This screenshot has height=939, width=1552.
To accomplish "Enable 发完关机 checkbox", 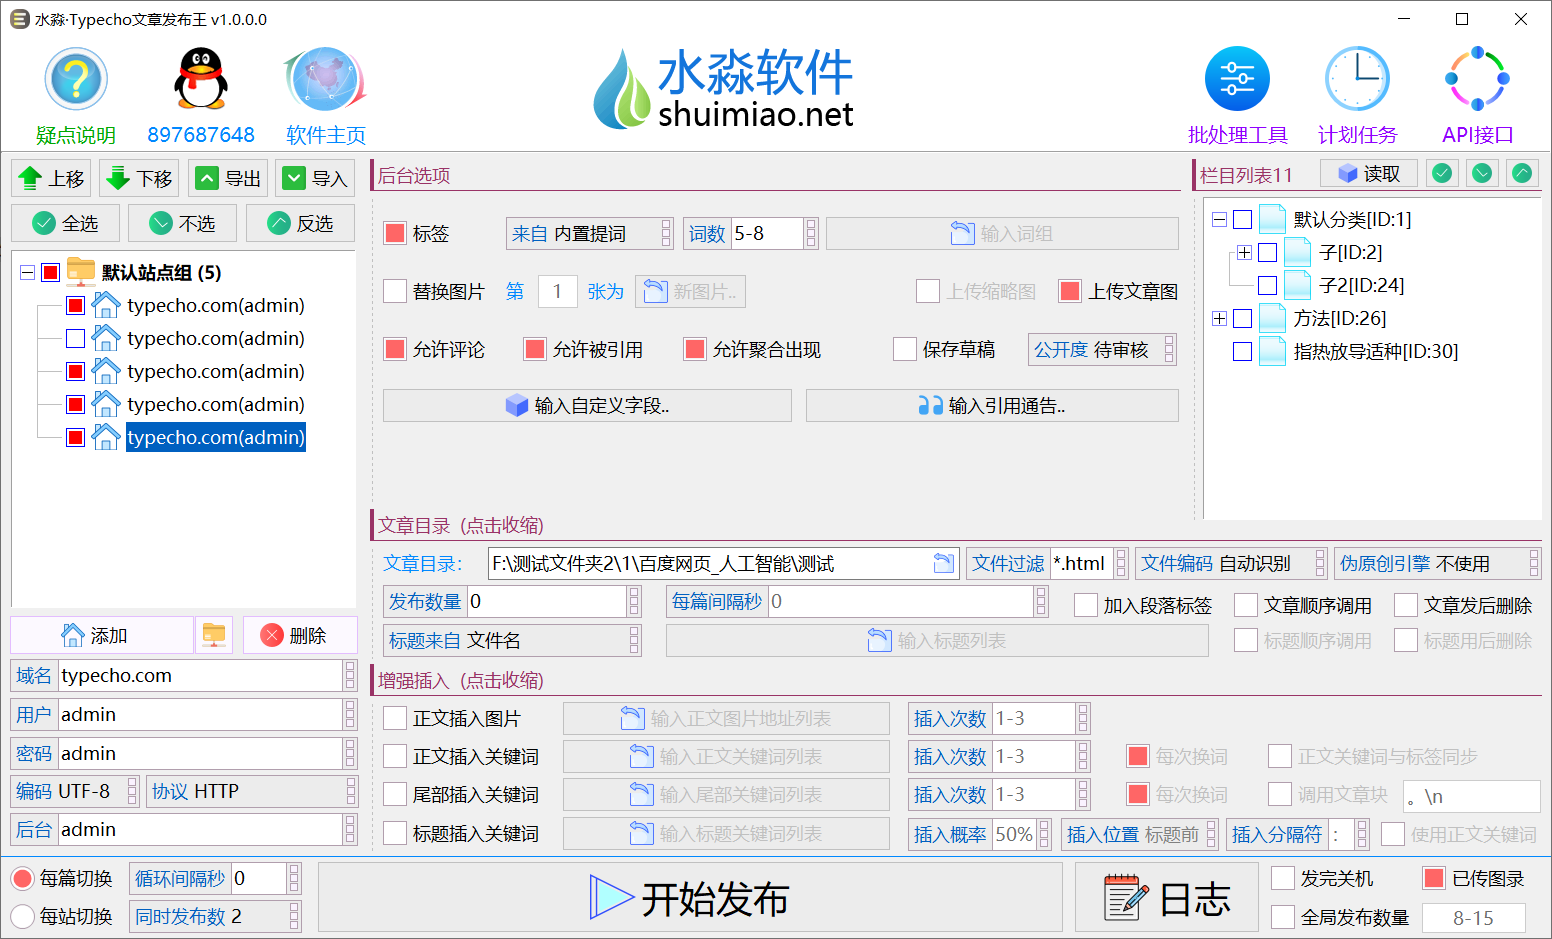I will (1283, 878).
